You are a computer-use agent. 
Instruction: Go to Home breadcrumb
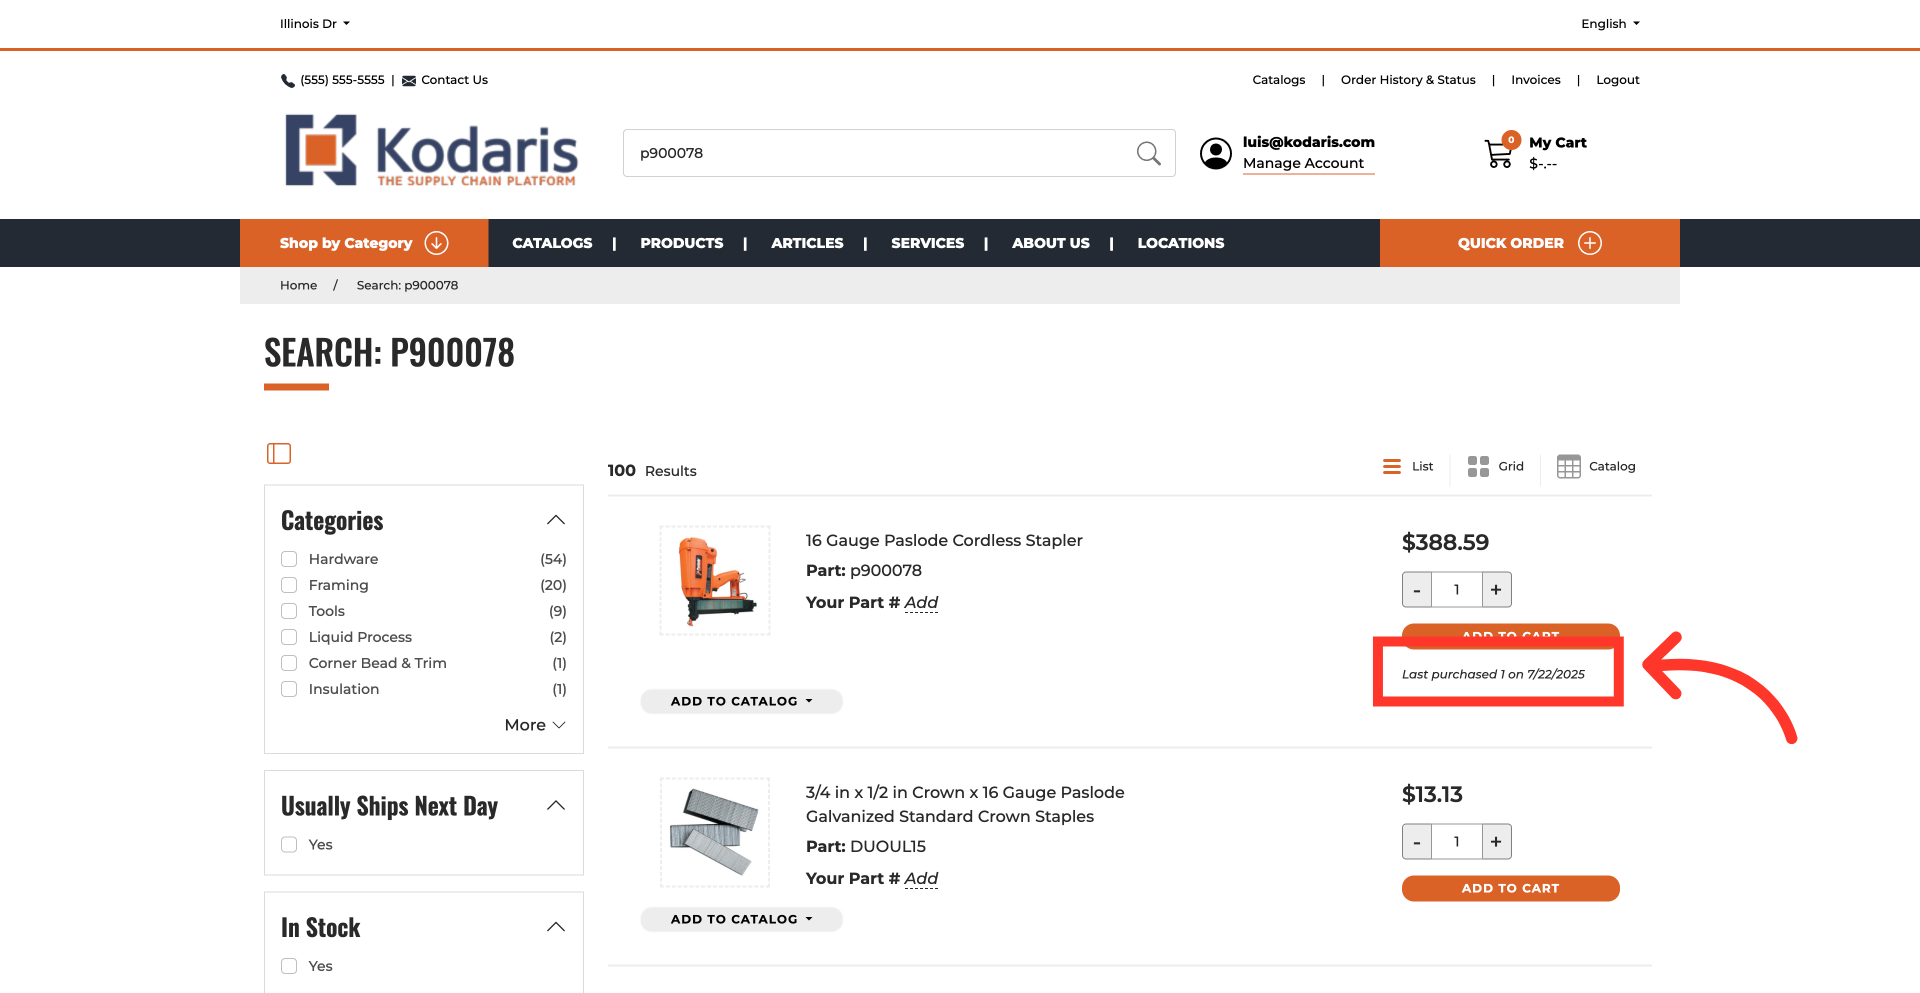(298, 285)
